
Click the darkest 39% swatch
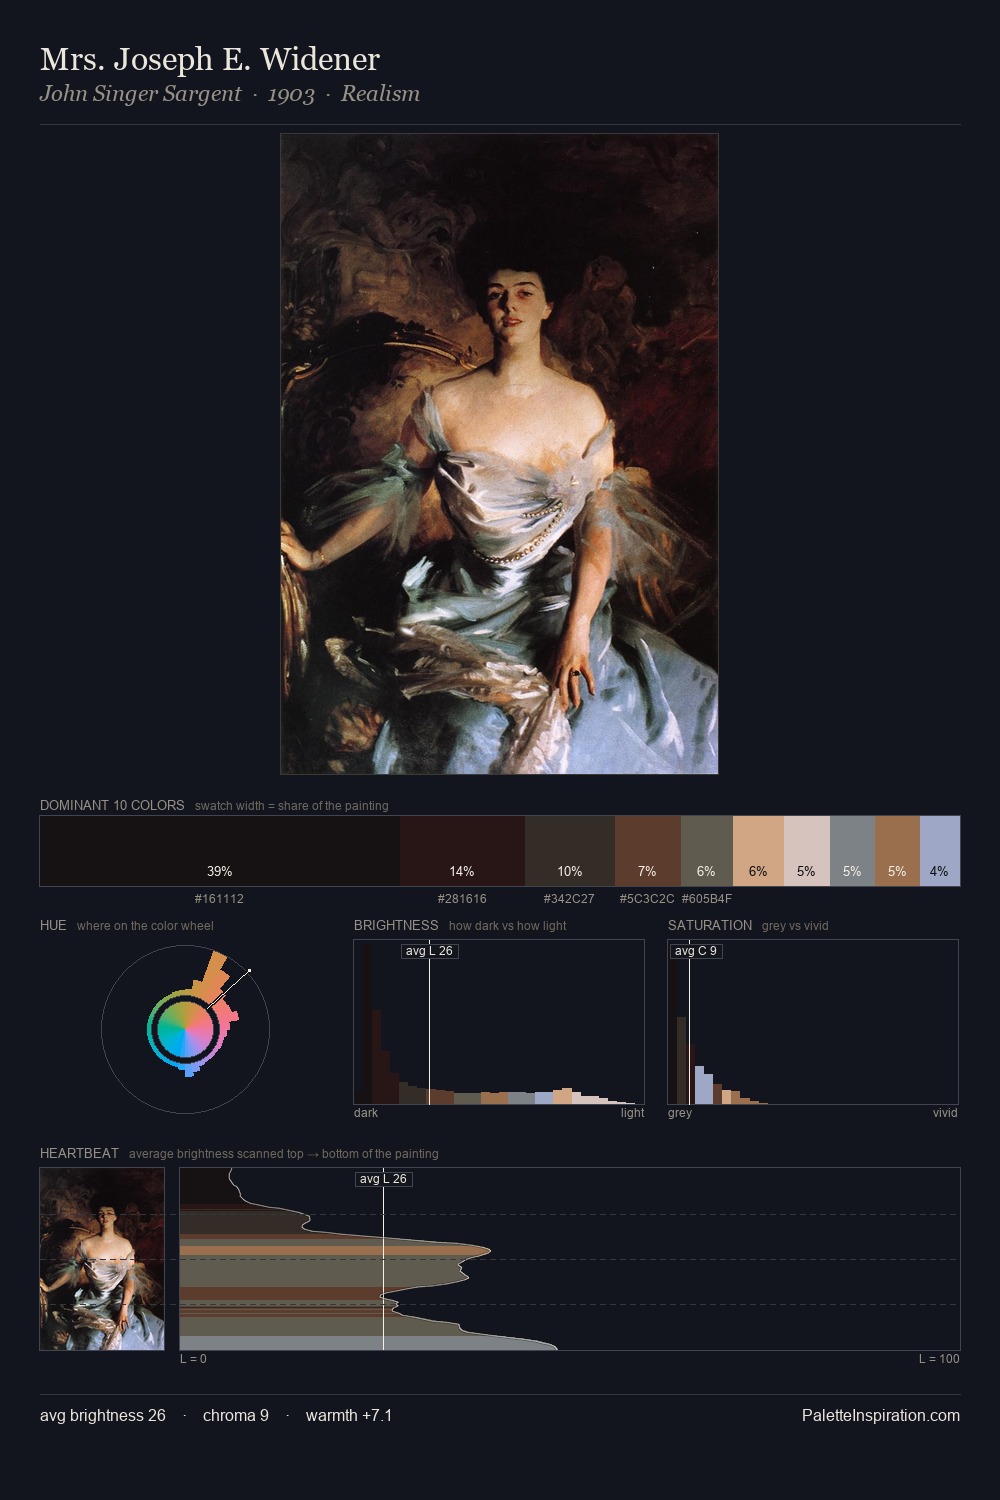tap(220, 851)
